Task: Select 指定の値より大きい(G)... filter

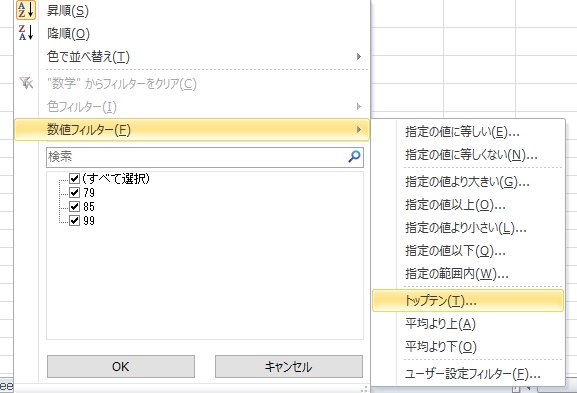Action: [x=468, y=182]
